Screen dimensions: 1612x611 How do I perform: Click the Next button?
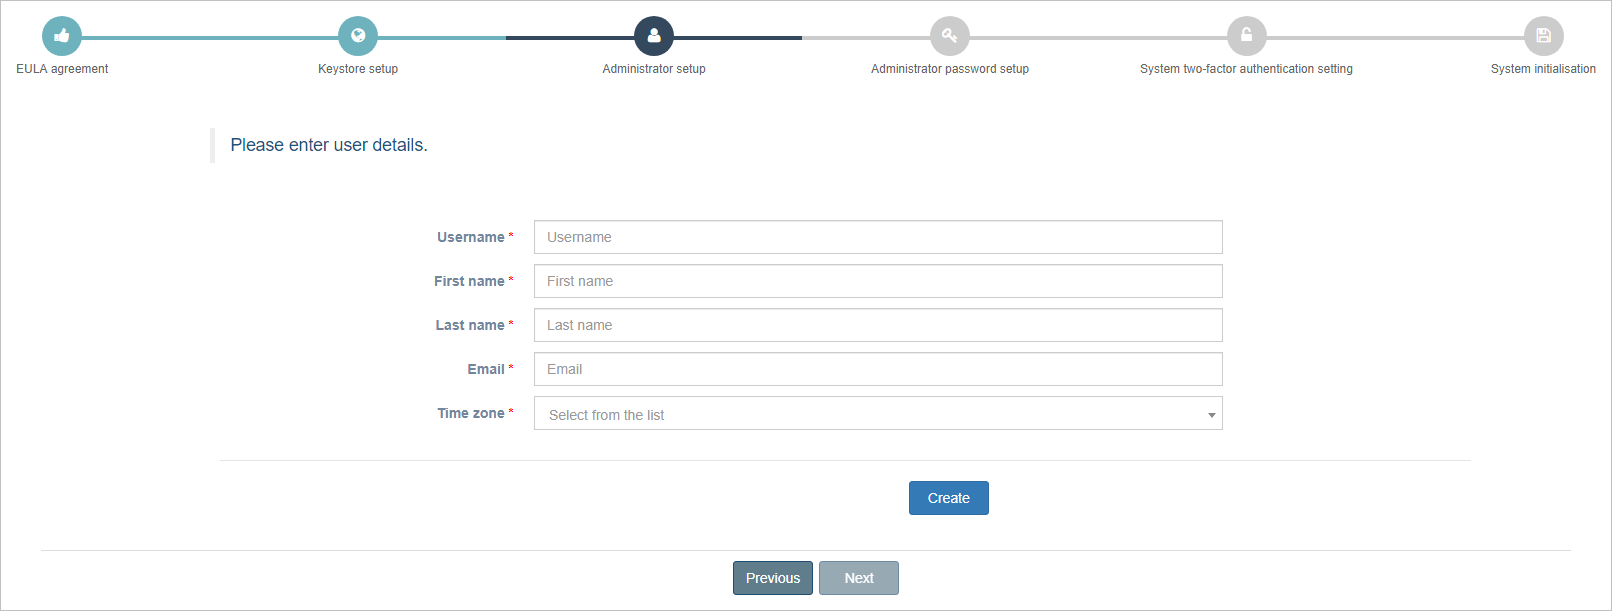click(859, 578)
